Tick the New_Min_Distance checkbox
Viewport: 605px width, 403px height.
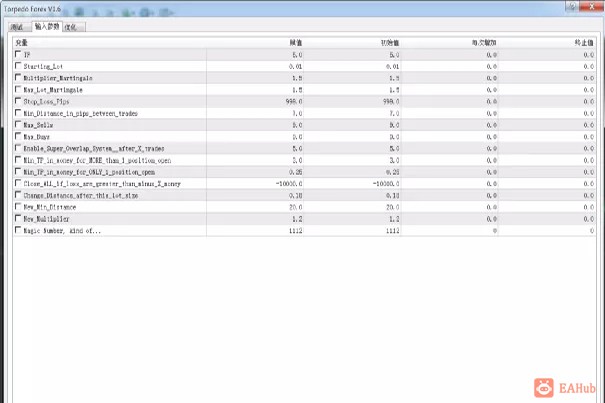18,207
